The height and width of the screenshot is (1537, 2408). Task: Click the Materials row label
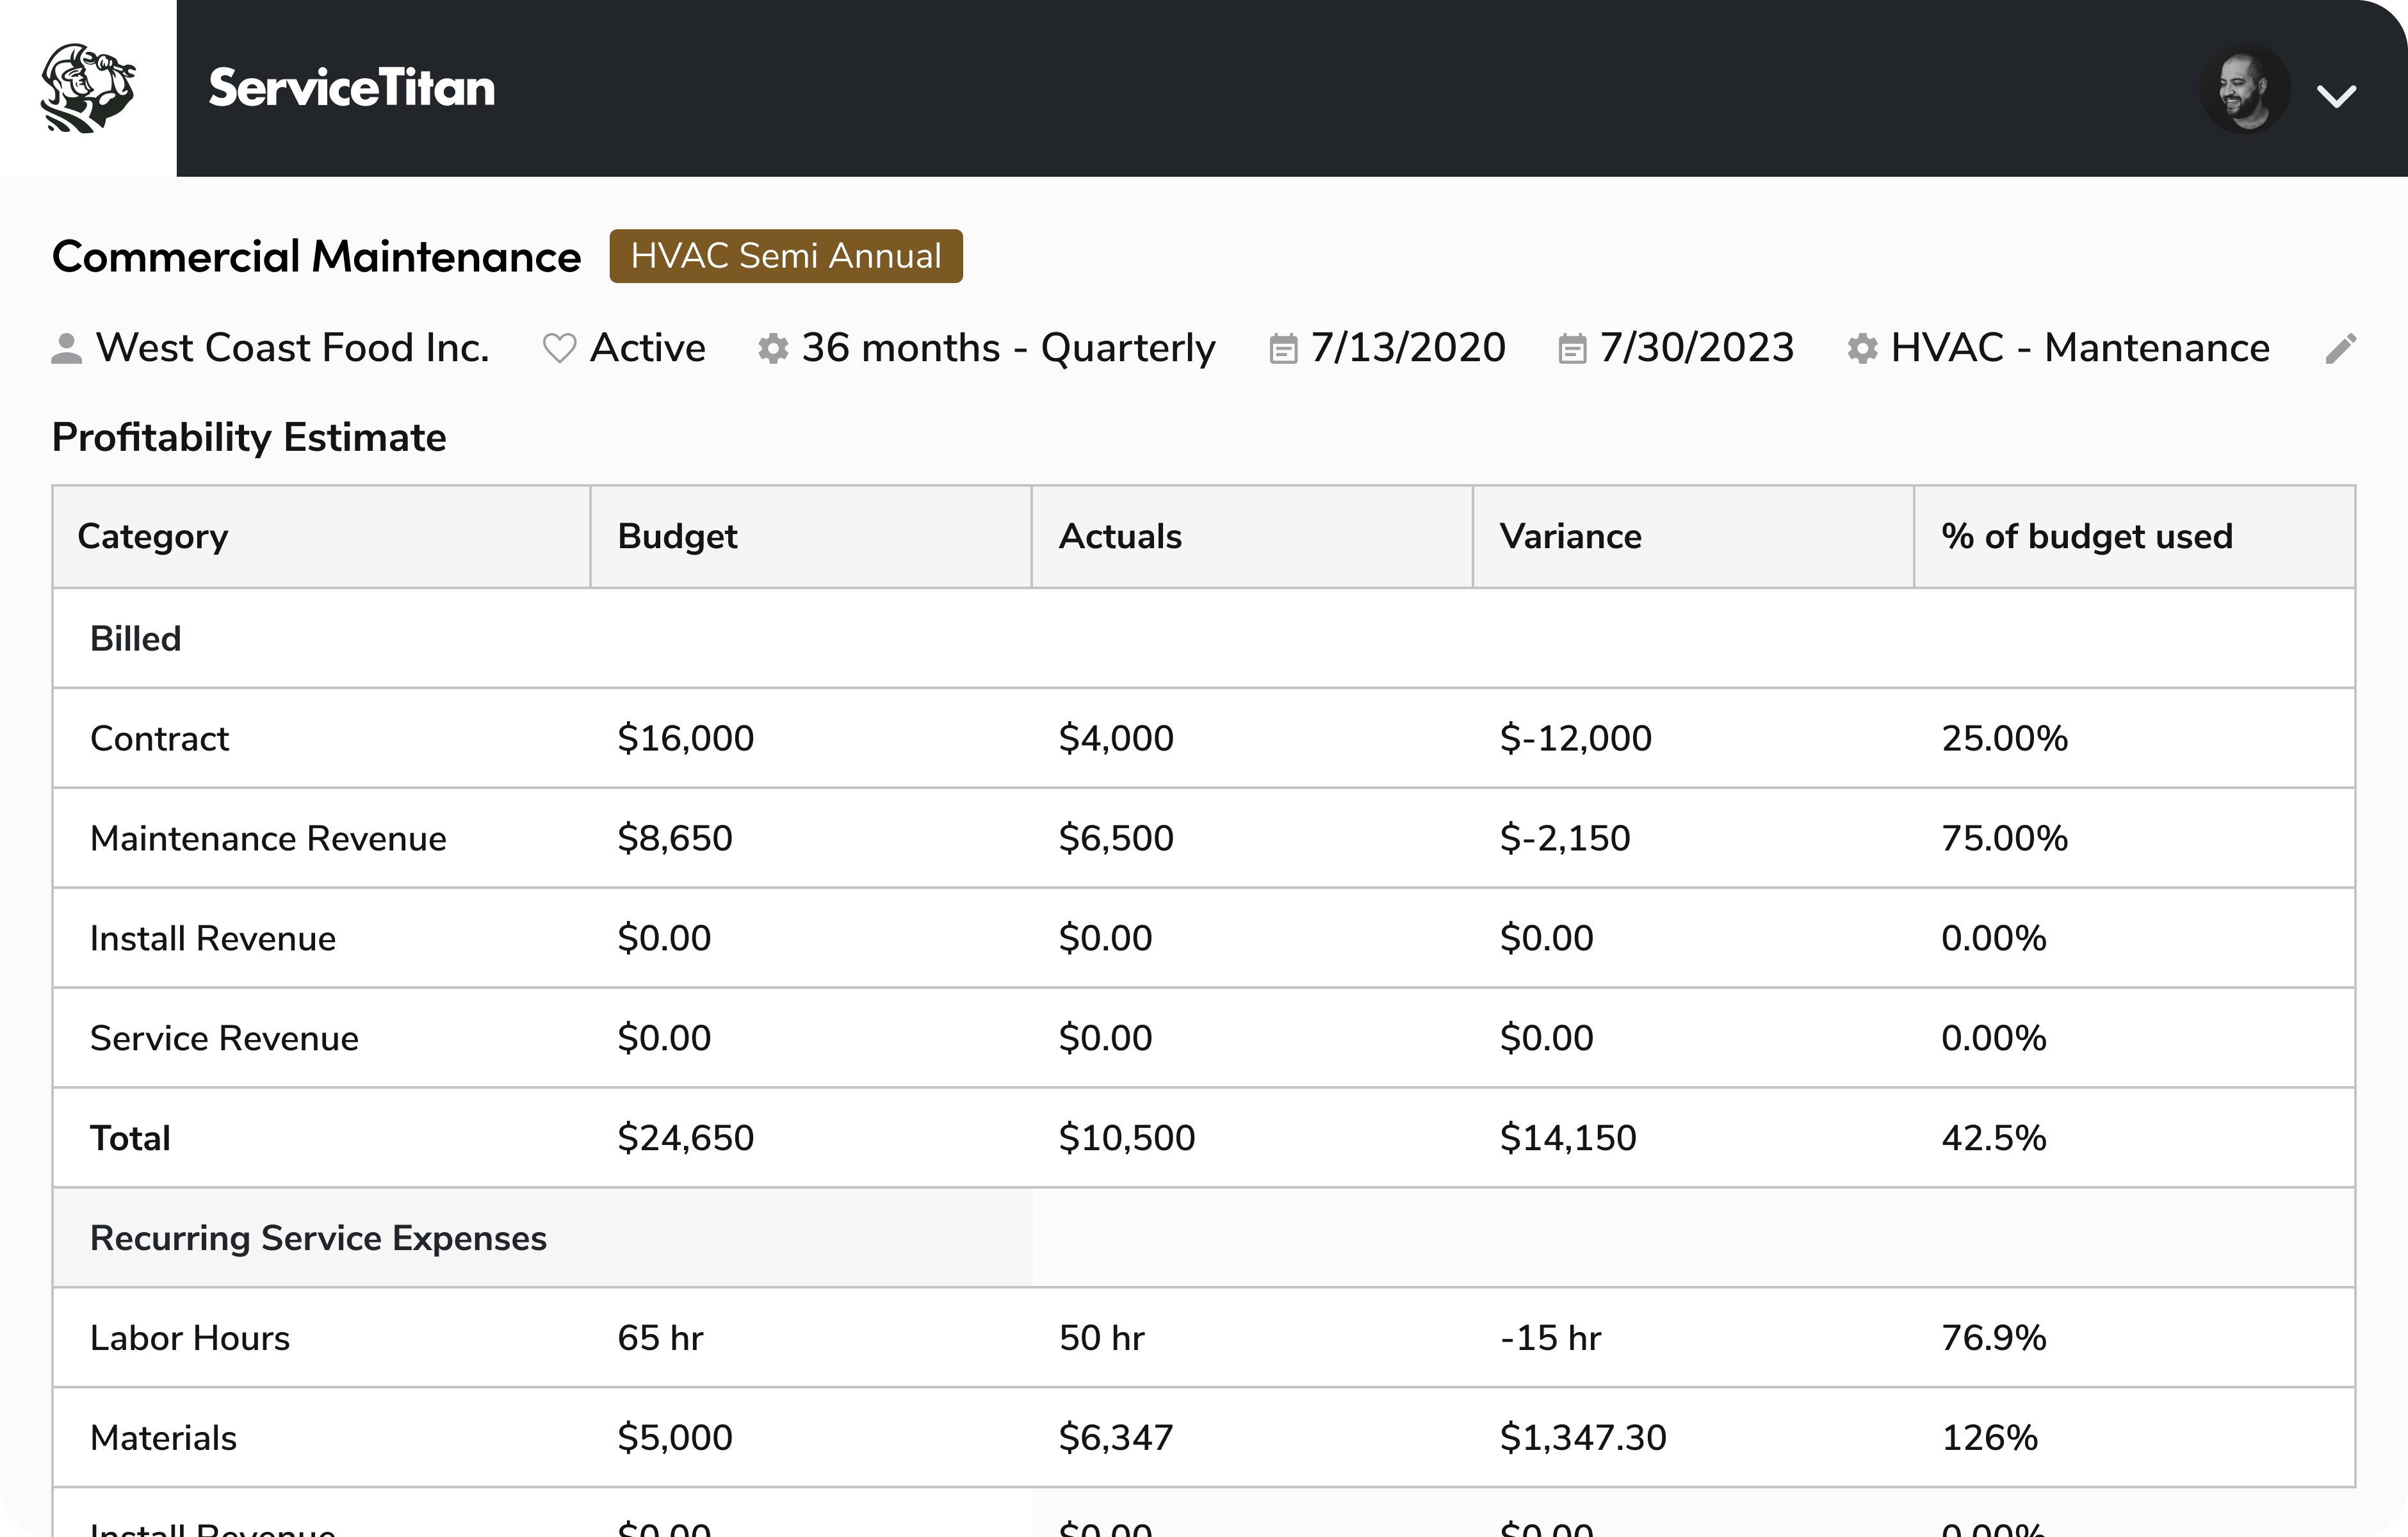coord(163,1438)
